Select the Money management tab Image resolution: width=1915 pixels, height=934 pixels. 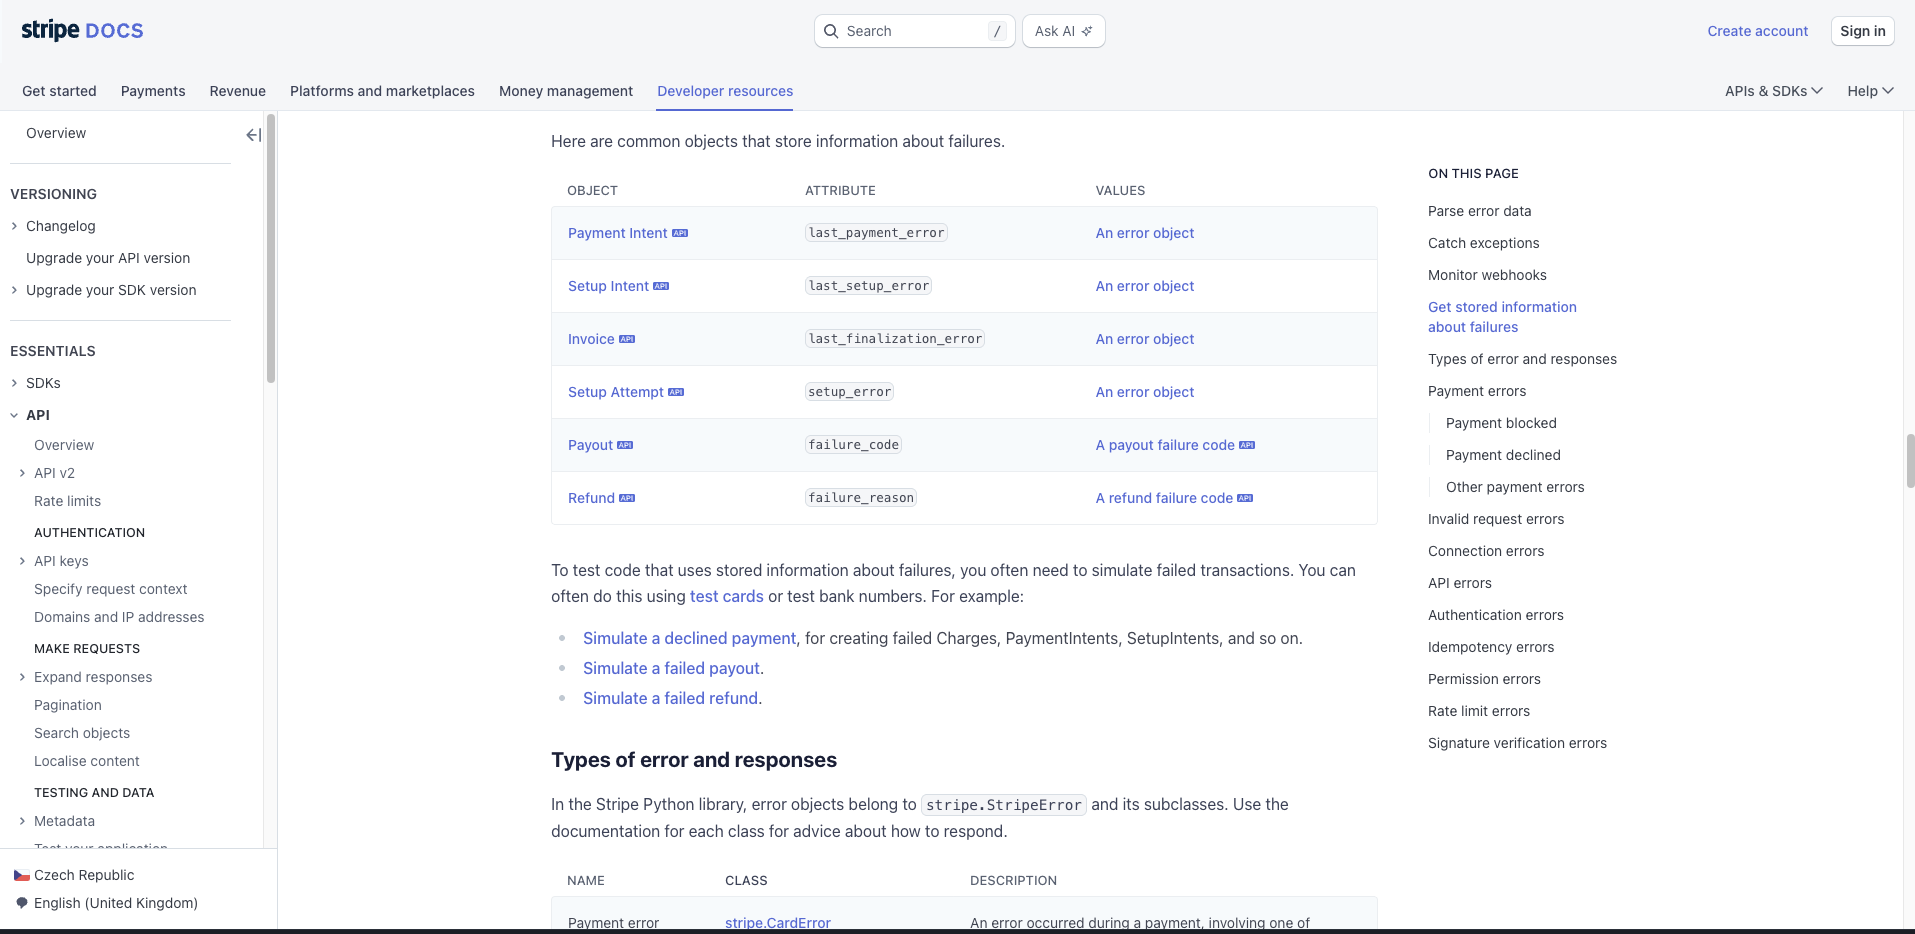pyautogui.click(x=565, y=91)
